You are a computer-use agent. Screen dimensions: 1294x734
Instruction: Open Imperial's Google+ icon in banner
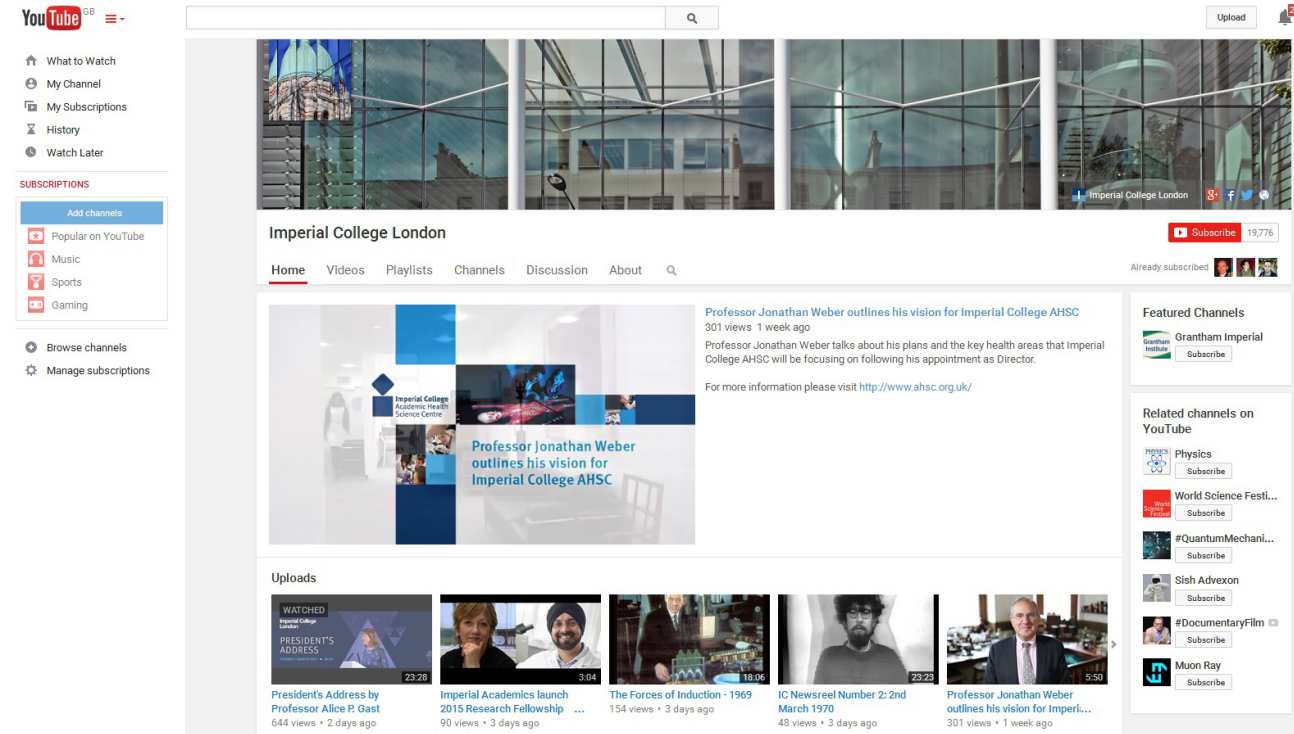[x=1212, y=195]
